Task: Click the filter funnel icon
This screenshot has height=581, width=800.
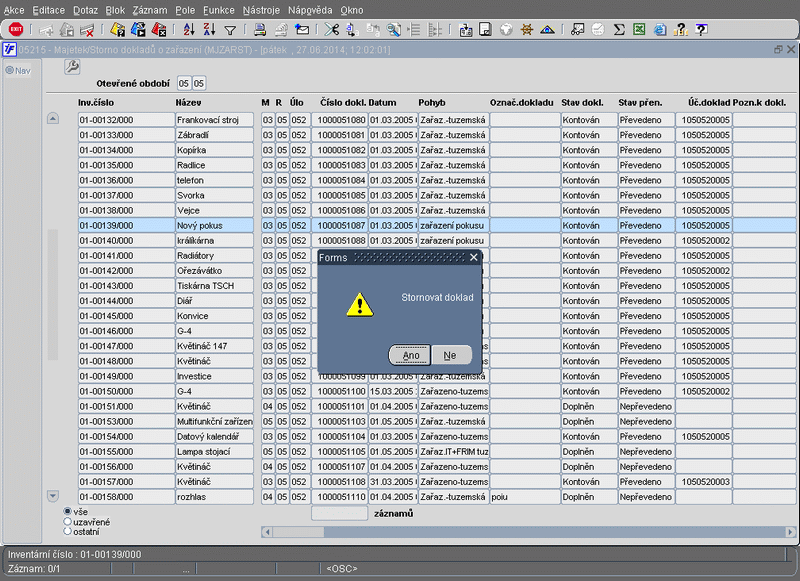Action: [x=230, y=29]
